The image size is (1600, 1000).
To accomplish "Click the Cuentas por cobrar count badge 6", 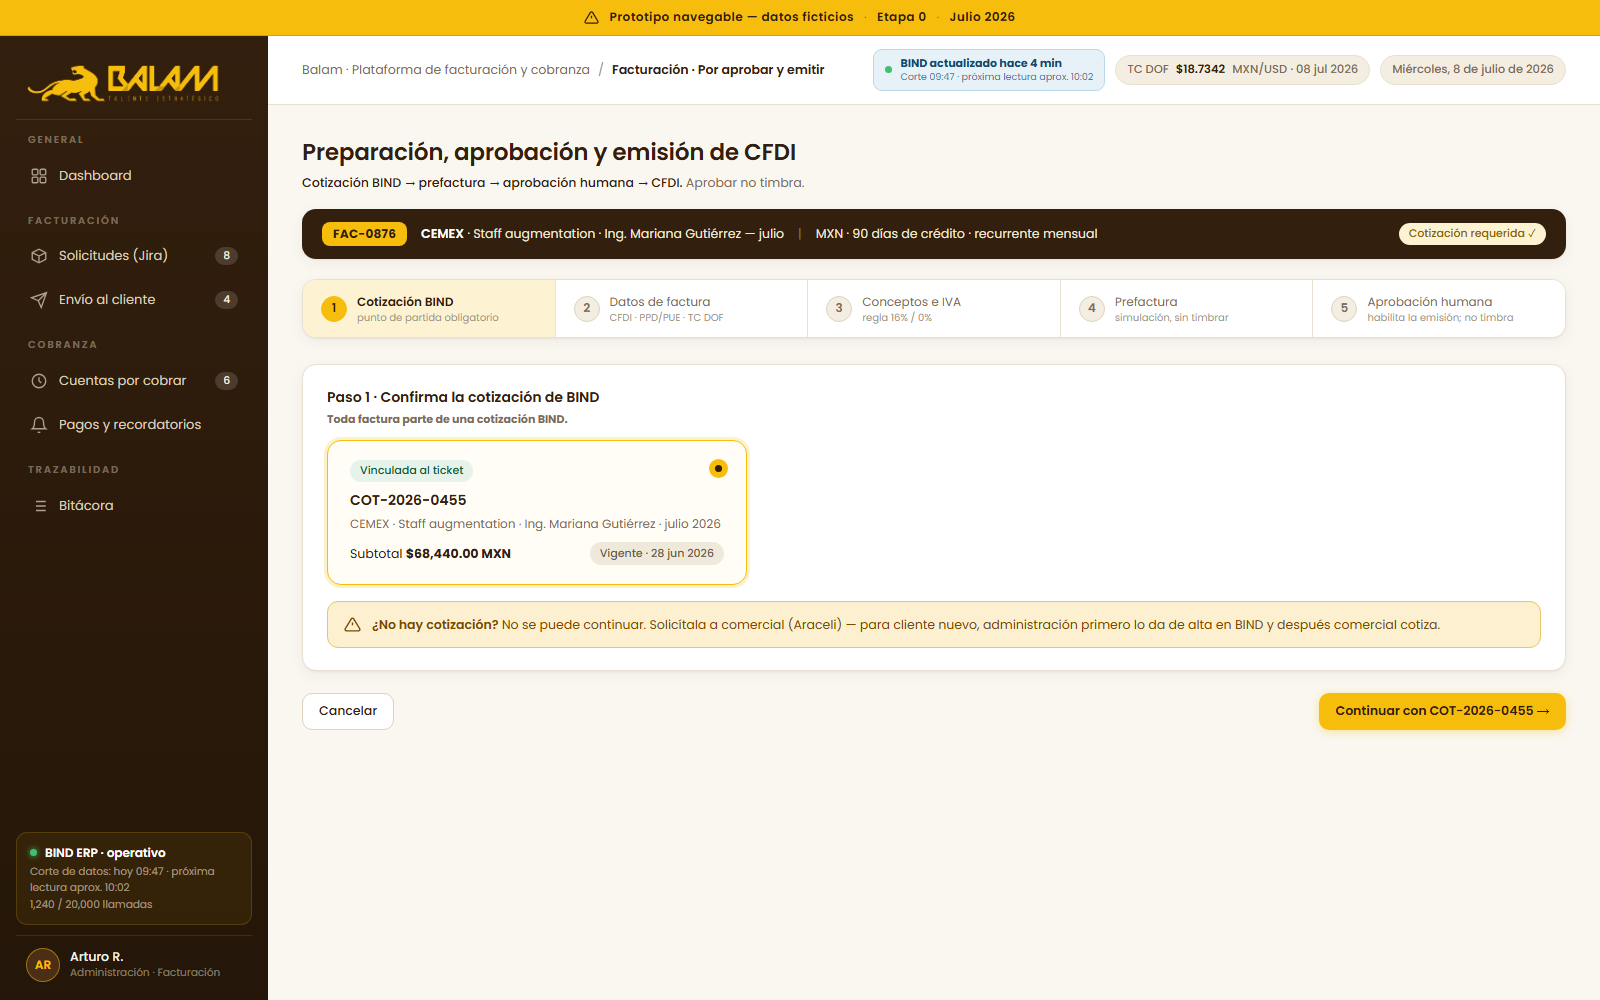I will click(227, 381).
